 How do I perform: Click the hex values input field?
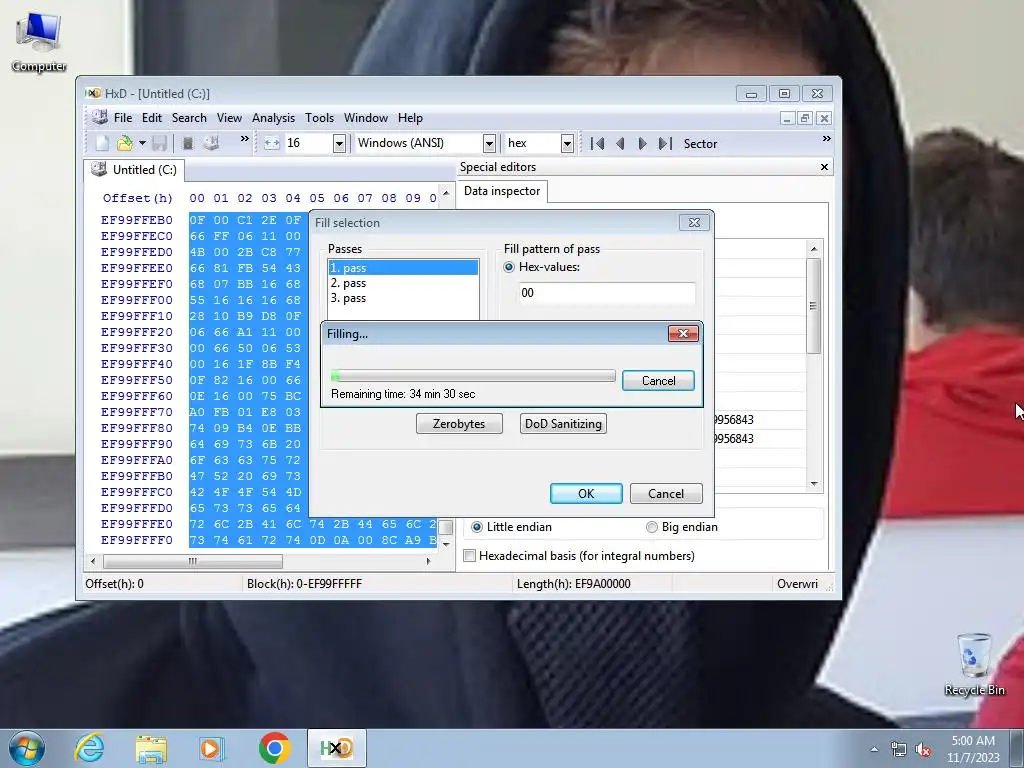pyautogui.click(x=607, y=293)
